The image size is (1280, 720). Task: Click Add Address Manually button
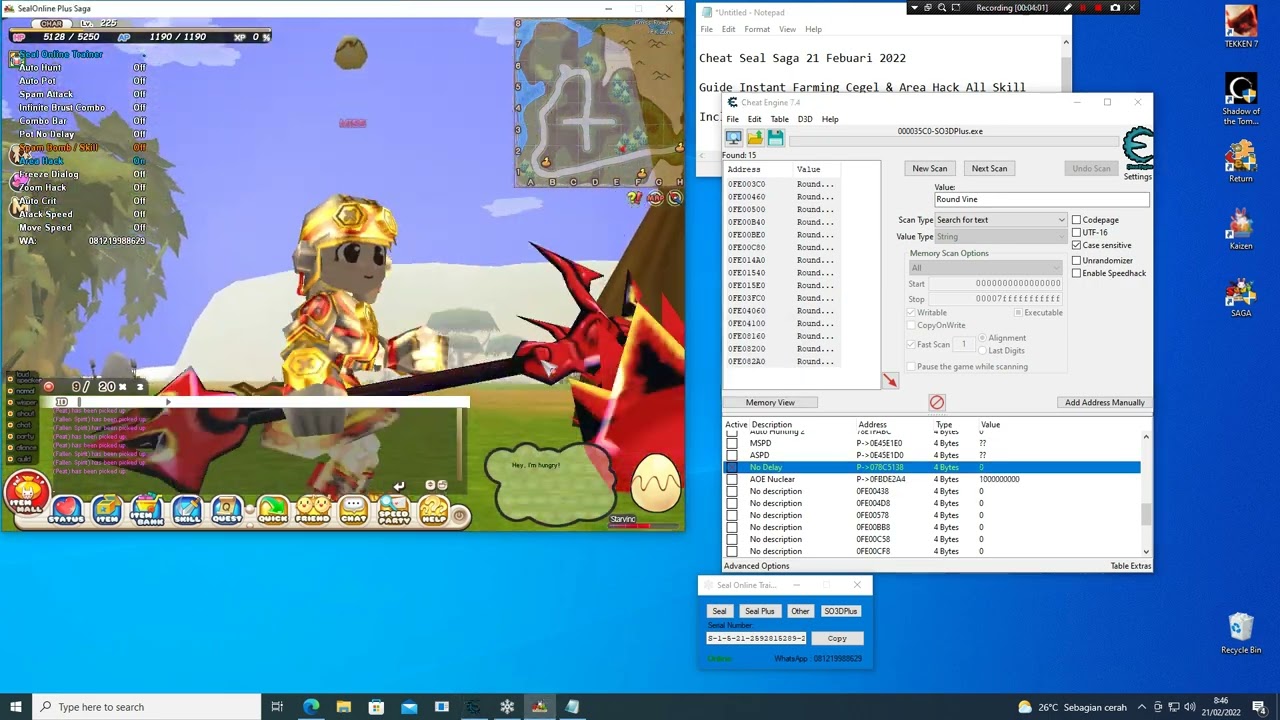[x=1104, y=402]
